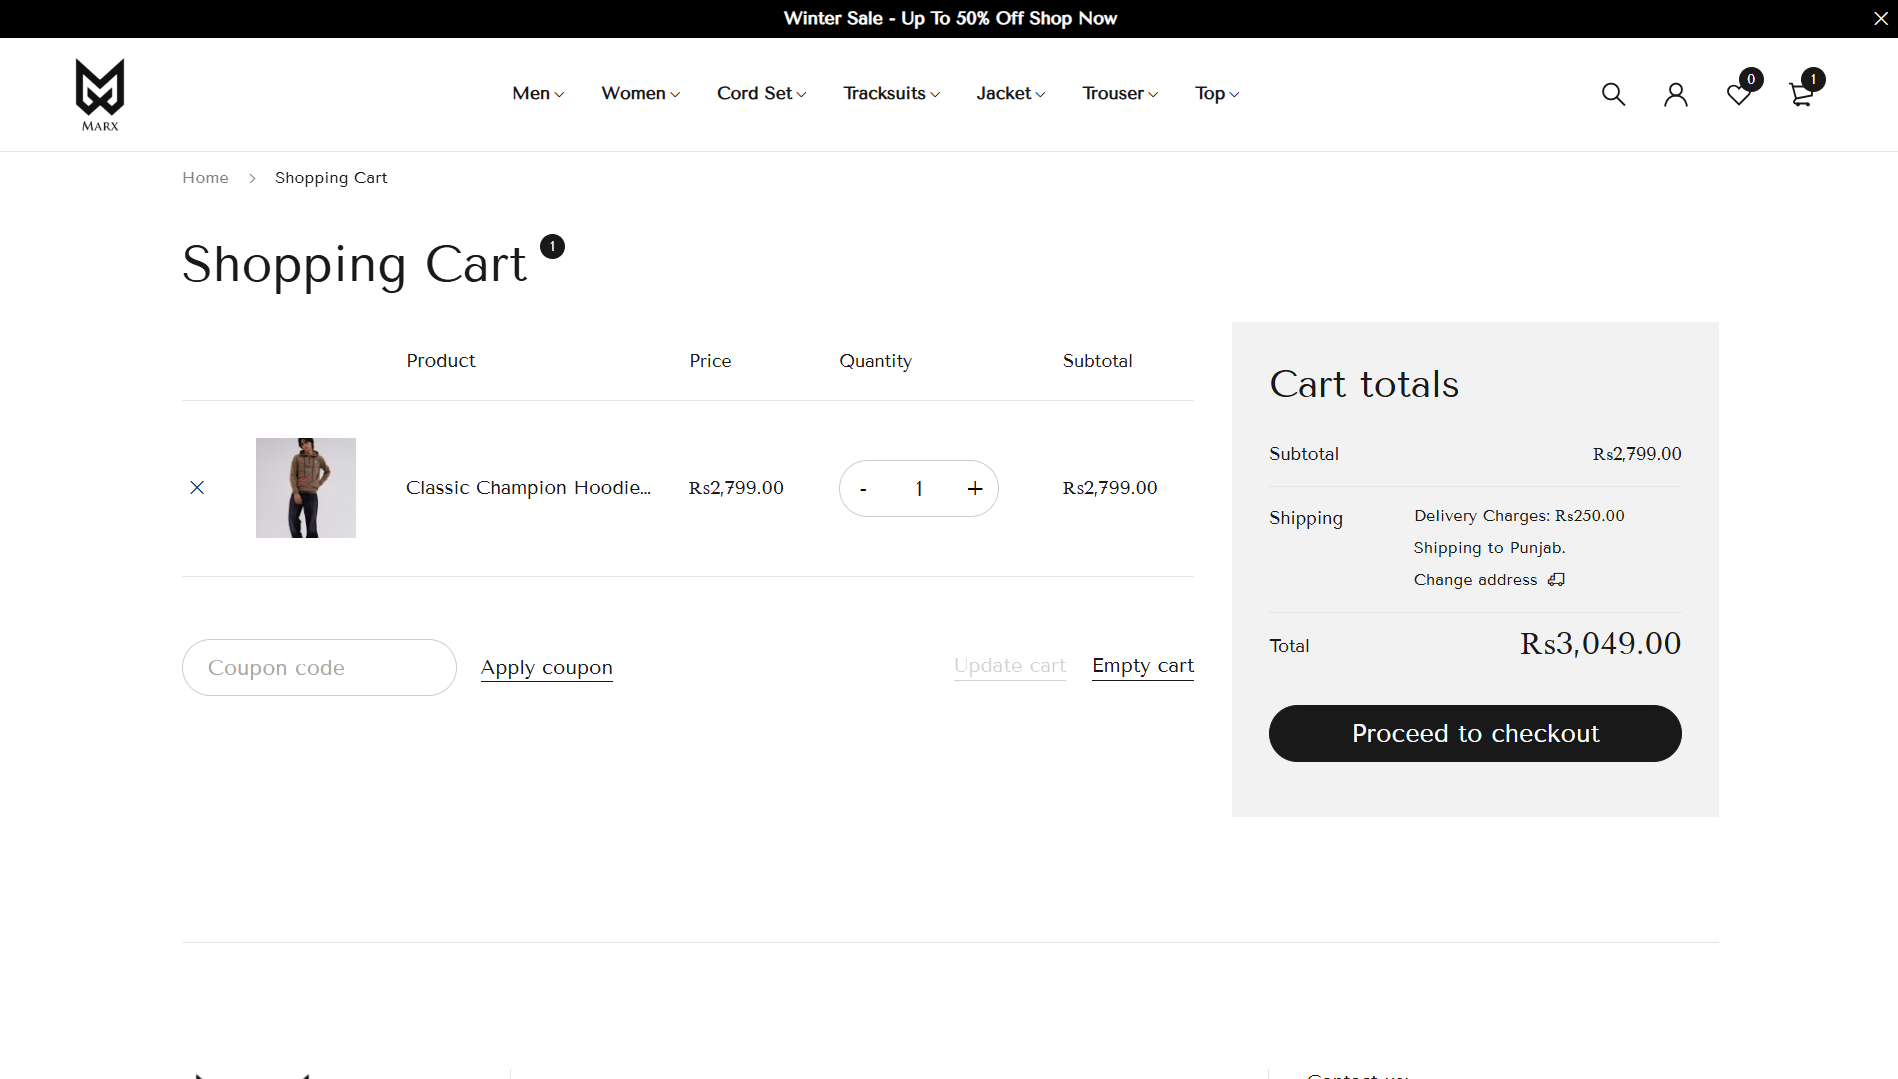The width and height of the screenshot is (1898, 1079).
Task: Decrease hoodie quantity with minus button
Action: [863, 489]
